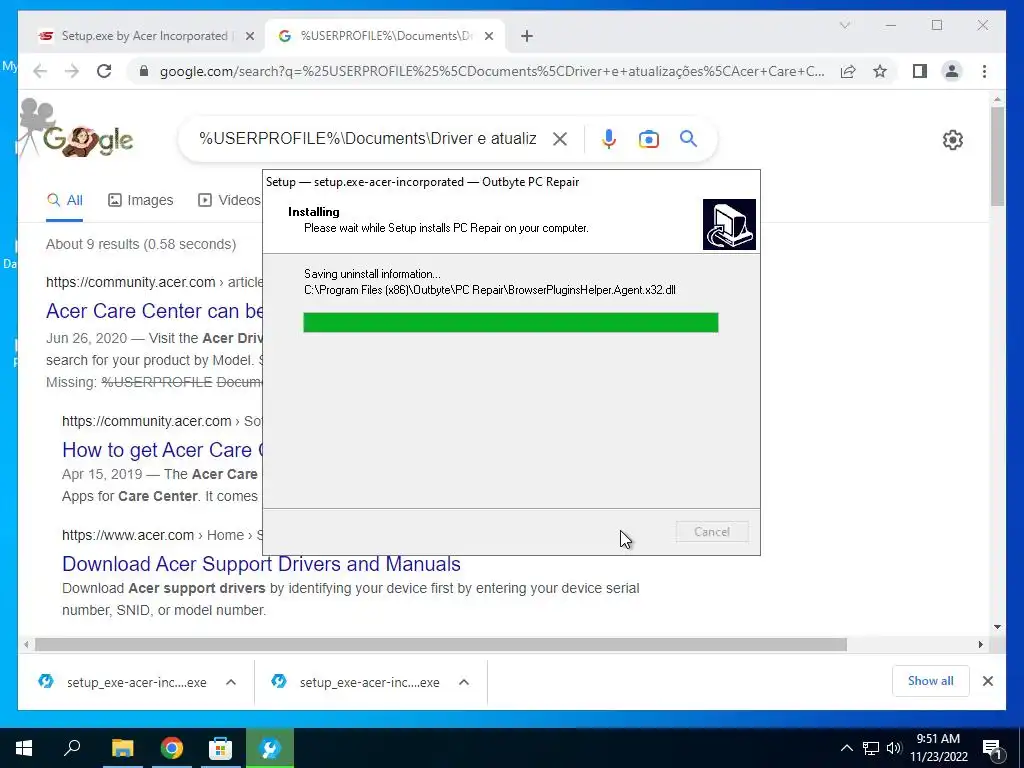Open Acer Care Center can be result

(x=154, y=311)
